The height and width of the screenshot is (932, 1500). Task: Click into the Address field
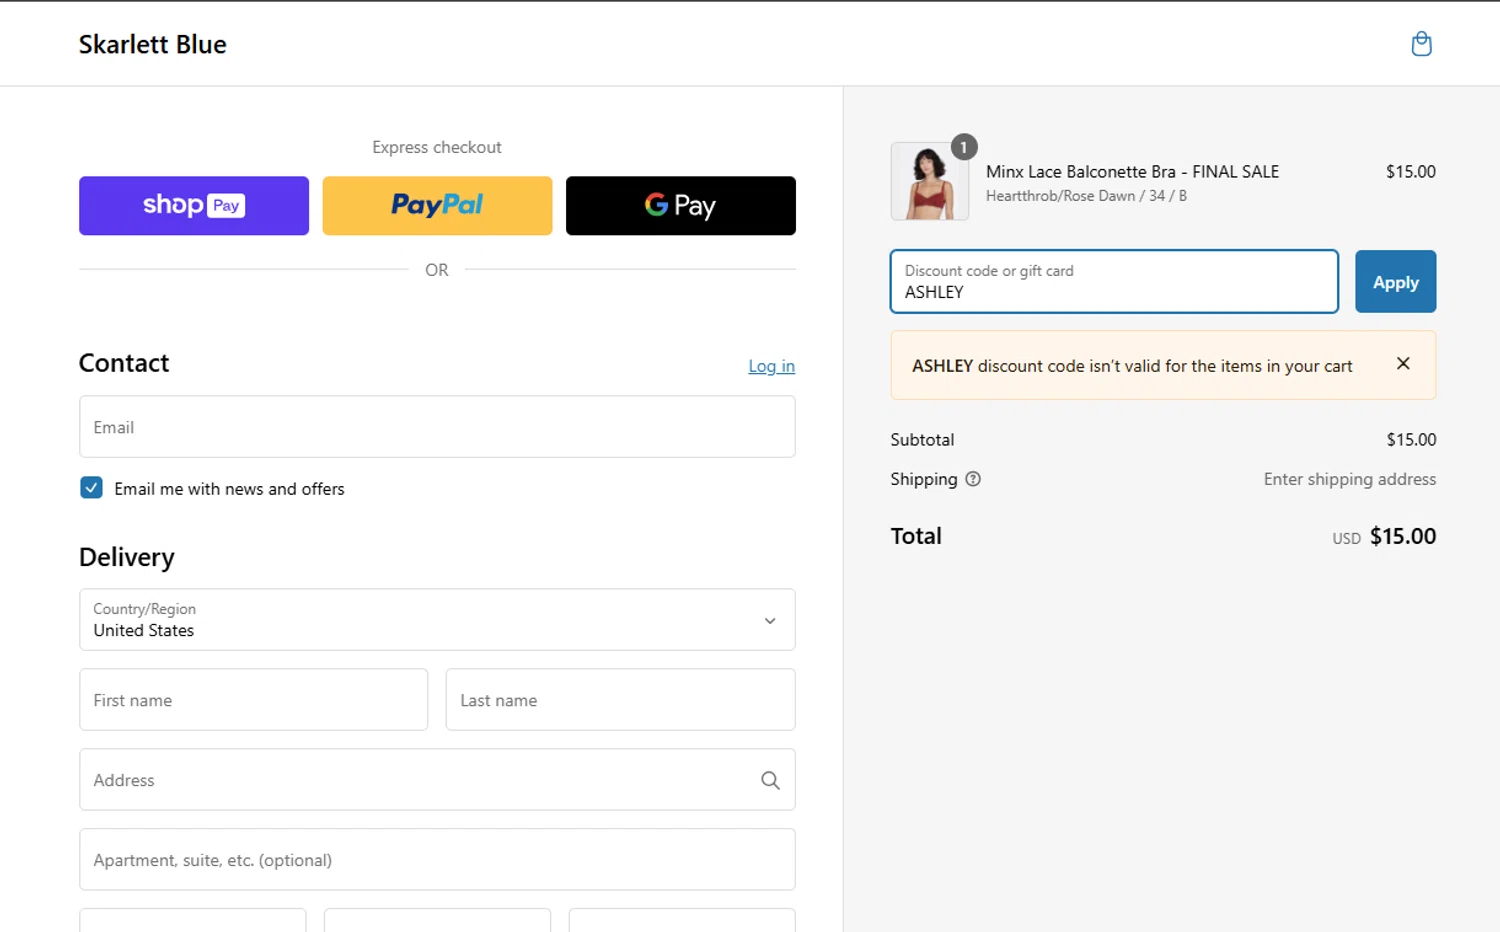(437, 780)
